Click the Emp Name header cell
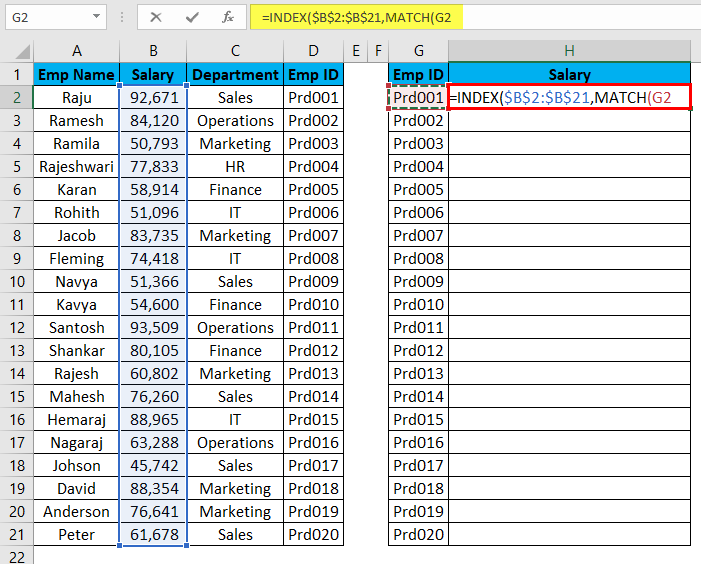 (x=76, y=74)
